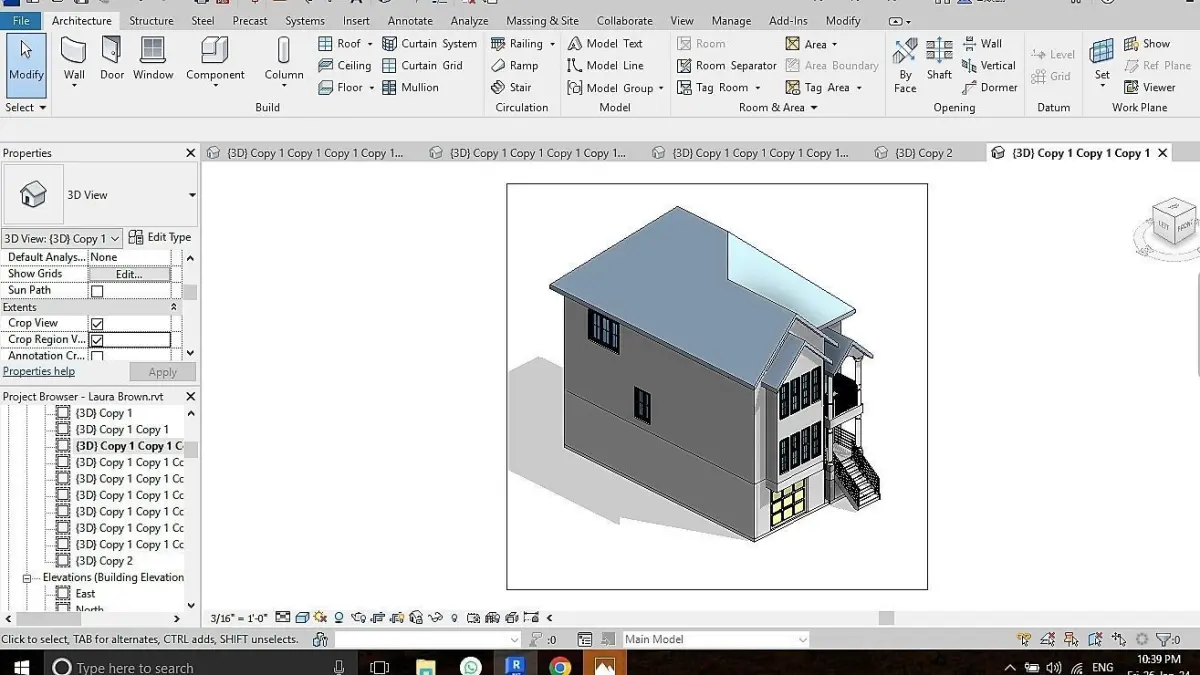Switch to the Structure ribbon tab
The image size is (1200, 675).
pos(151,20)
